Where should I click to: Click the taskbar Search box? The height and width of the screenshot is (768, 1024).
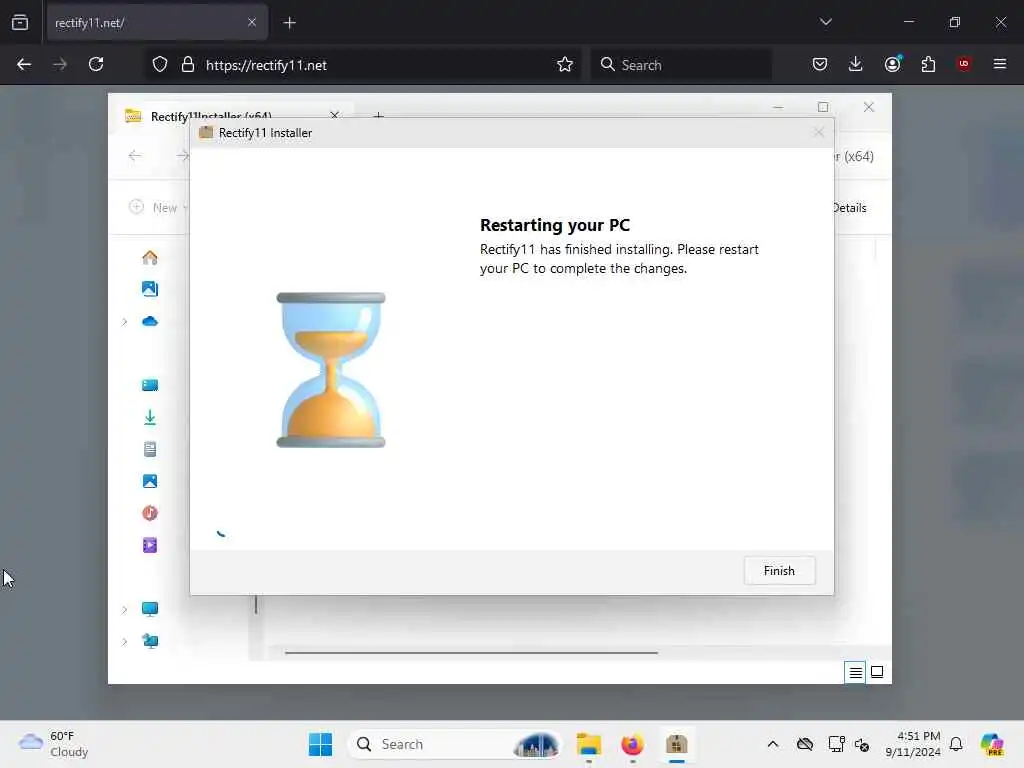456,744
